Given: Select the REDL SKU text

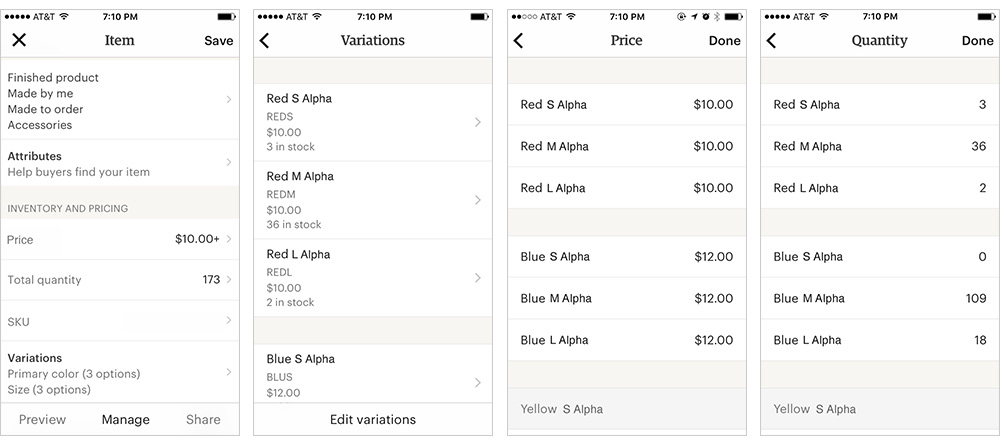Looking at the screenshot, I should pyautogui.click(x=279, y=273).
